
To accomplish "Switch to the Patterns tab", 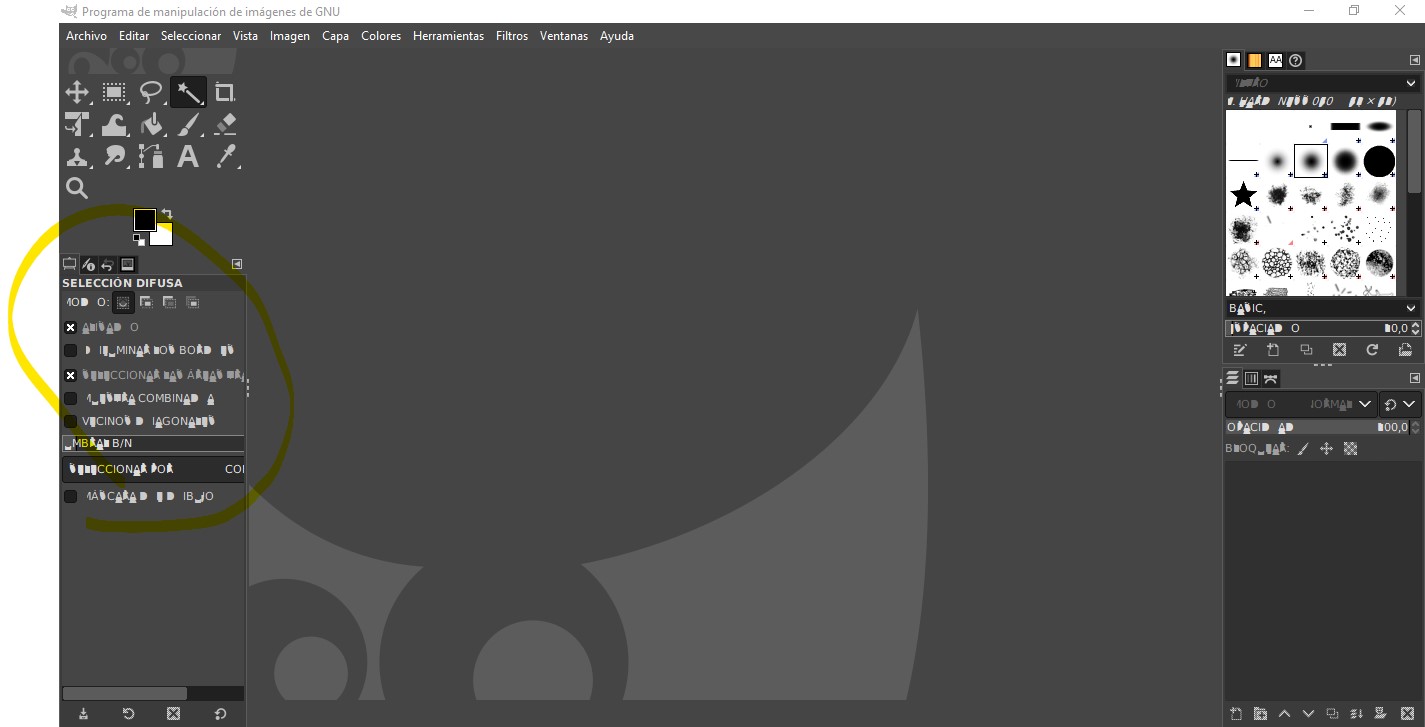I will pyautogui.click(x=1254, y=60).
